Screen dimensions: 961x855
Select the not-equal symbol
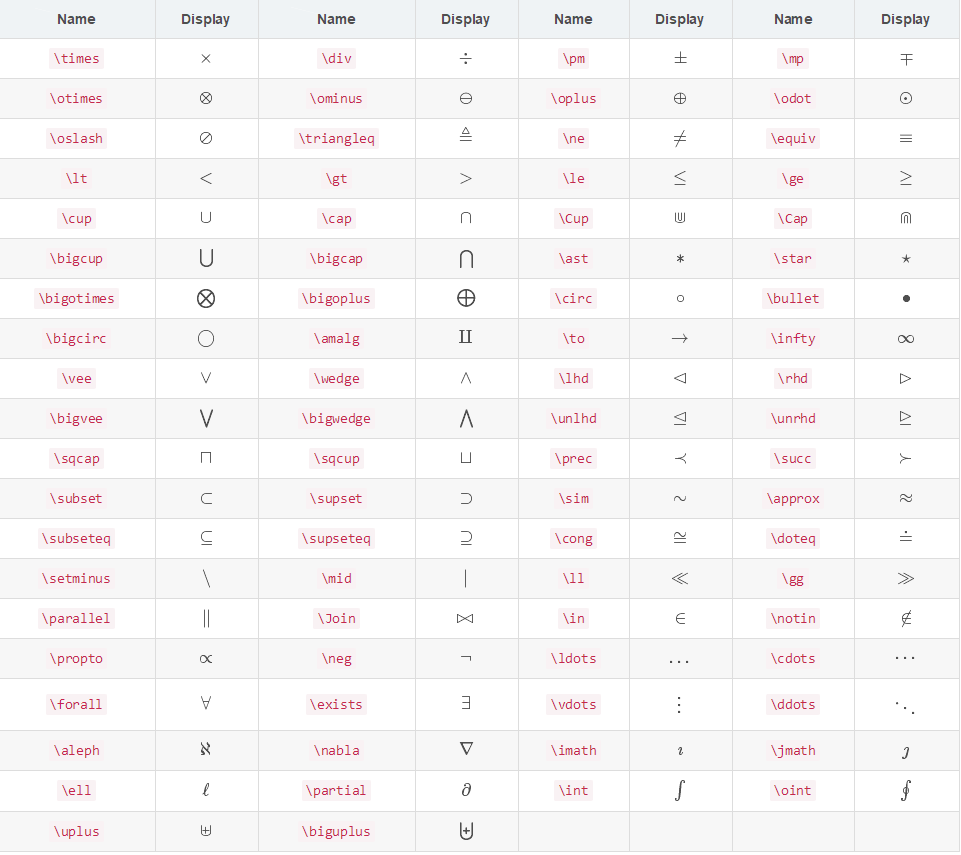680,139
